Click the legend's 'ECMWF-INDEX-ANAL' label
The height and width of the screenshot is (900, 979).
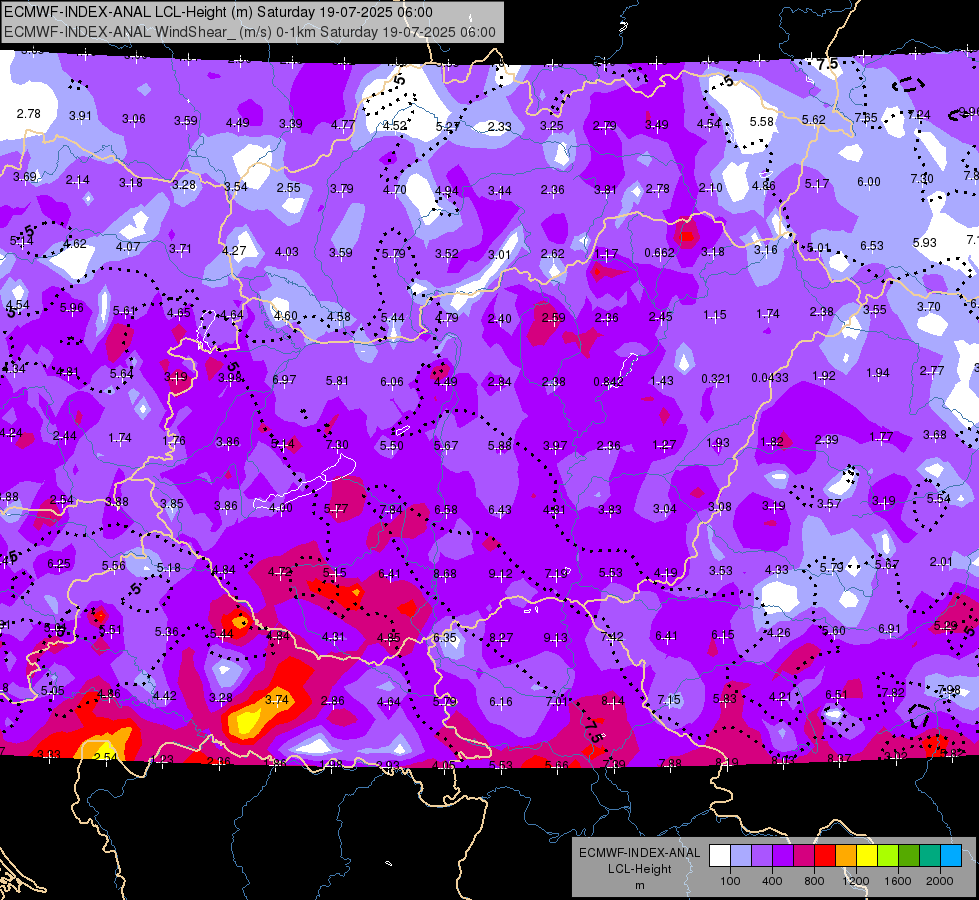point(639,853)
